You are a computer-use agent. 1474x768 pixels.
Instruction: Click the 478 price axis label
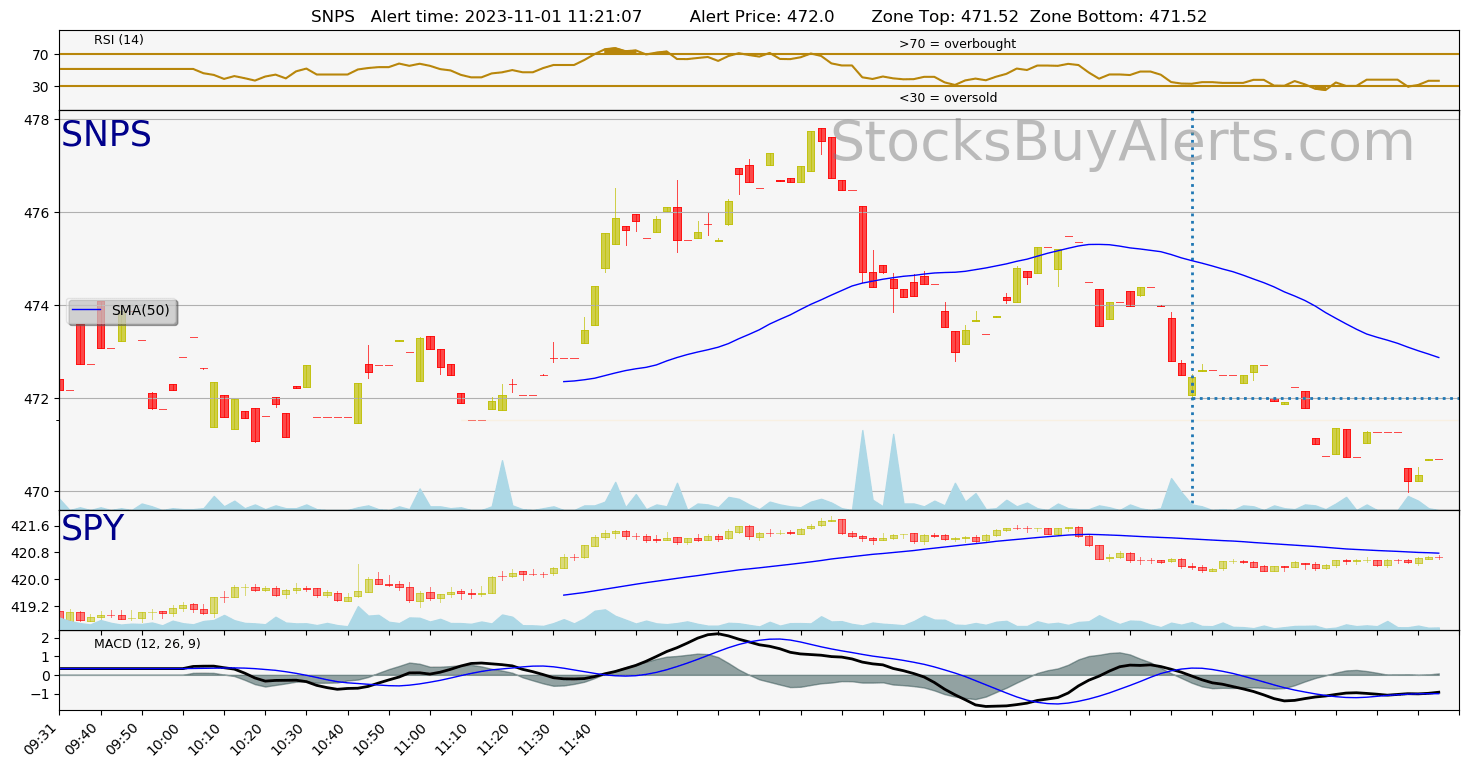[39, 120]
